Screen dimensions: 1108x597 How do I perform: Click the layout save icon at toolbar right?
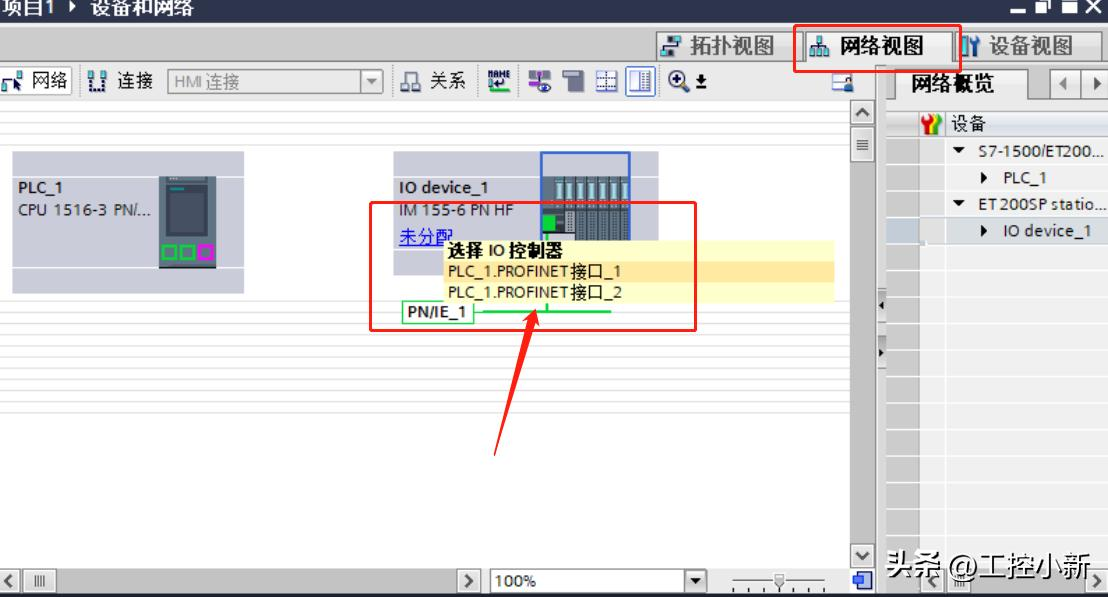(842, 83)
